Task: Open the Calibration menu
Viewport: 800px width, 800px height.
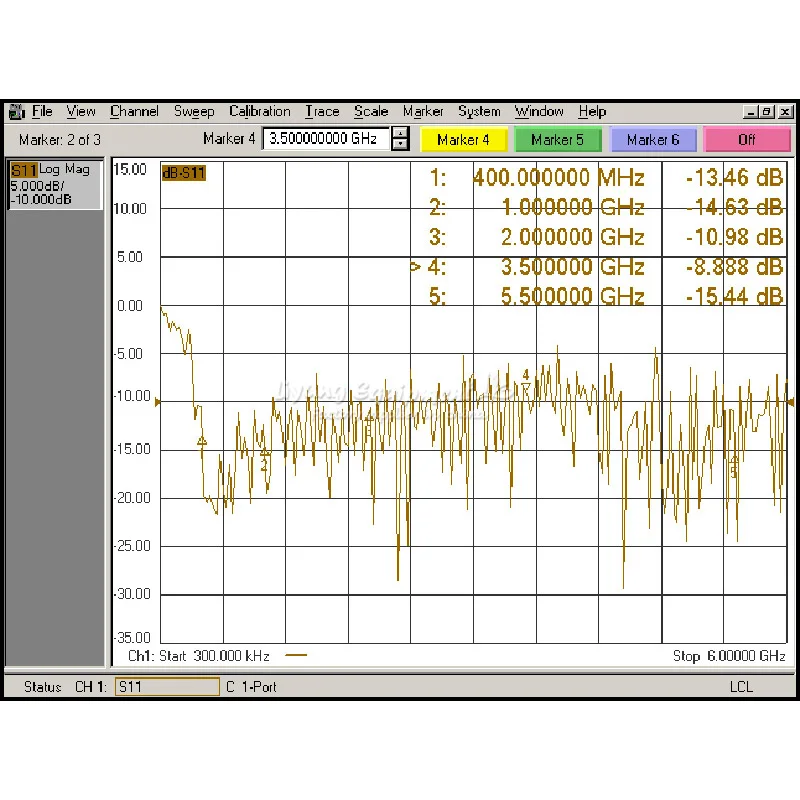Action: coord(260,112)
